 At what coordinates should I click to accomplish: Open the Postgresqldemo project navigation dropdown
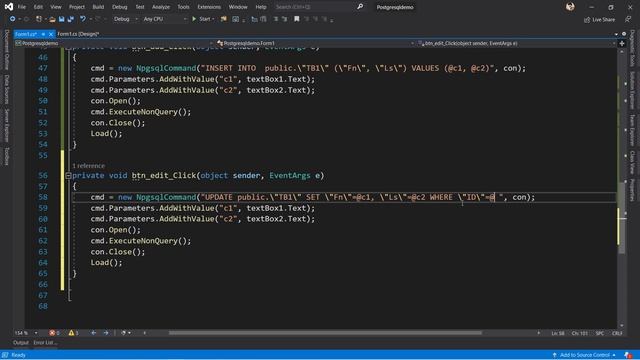(114, 43)
